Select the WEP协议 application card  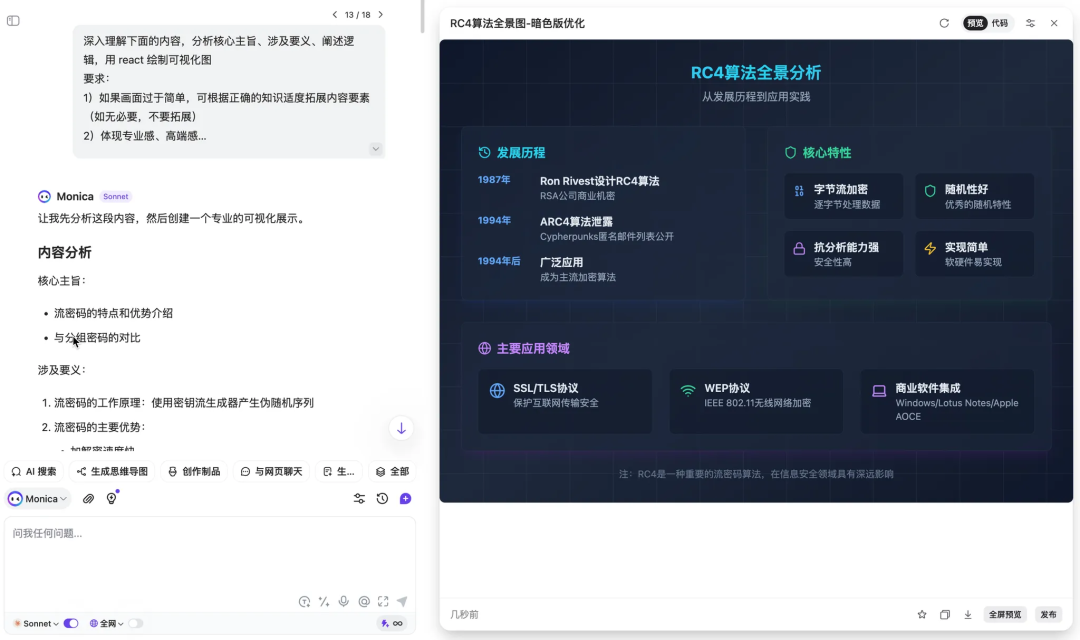(756, 402)
